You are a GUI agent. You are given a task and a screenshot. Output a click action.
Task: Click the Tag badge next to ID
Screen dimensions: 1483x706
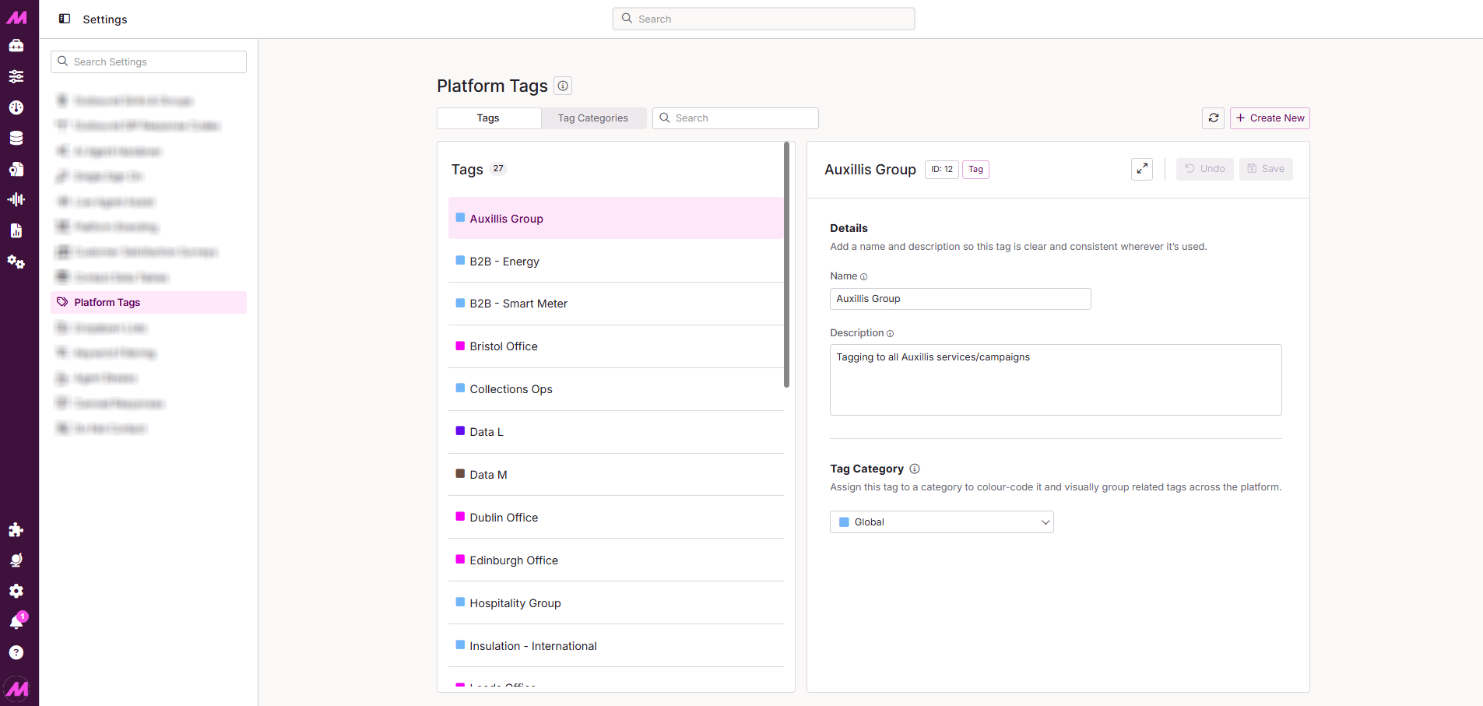976,170
